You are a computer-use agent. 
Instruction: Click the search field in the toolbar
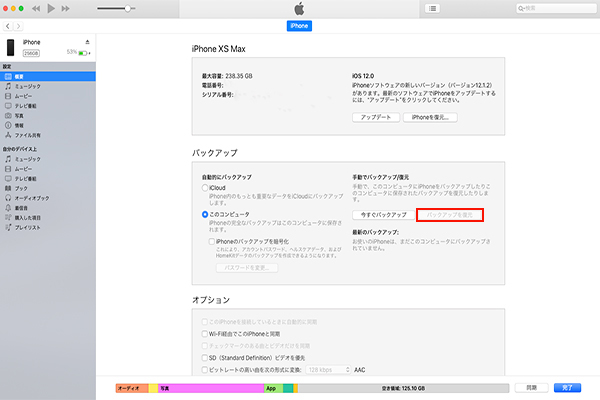556,8
